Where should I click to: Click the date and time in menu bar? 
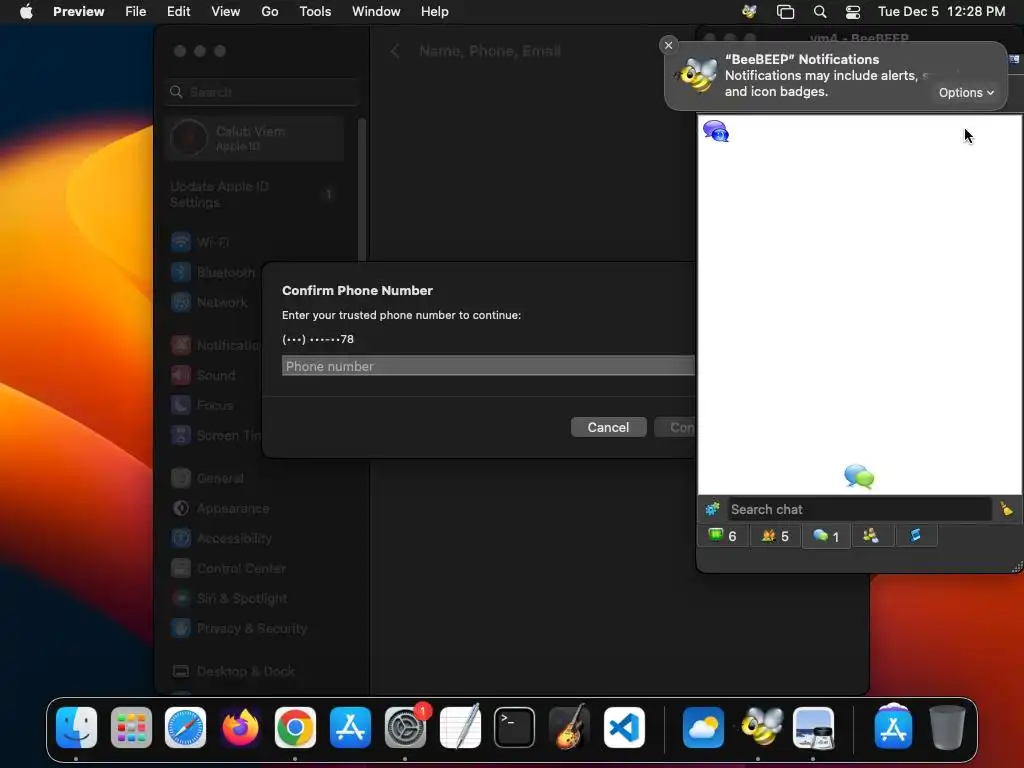942,12
